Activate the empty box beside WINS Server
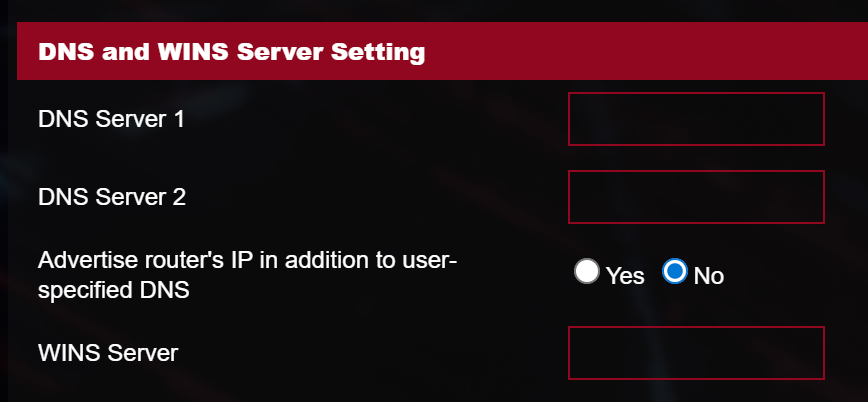The height and width of the screenshot is (402, 868). pos(696,353)
